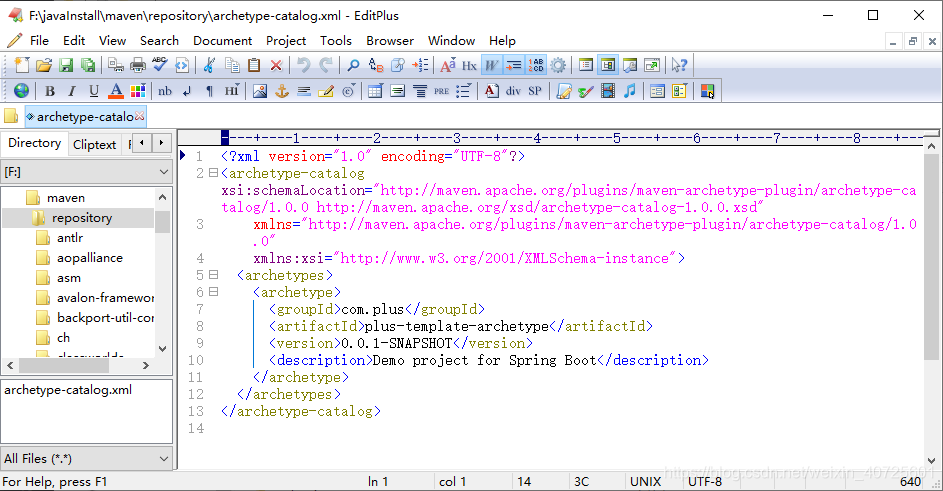Open the drive selector [F:] dropdown
The image size is (943, 491).
[x=87, y=172]
